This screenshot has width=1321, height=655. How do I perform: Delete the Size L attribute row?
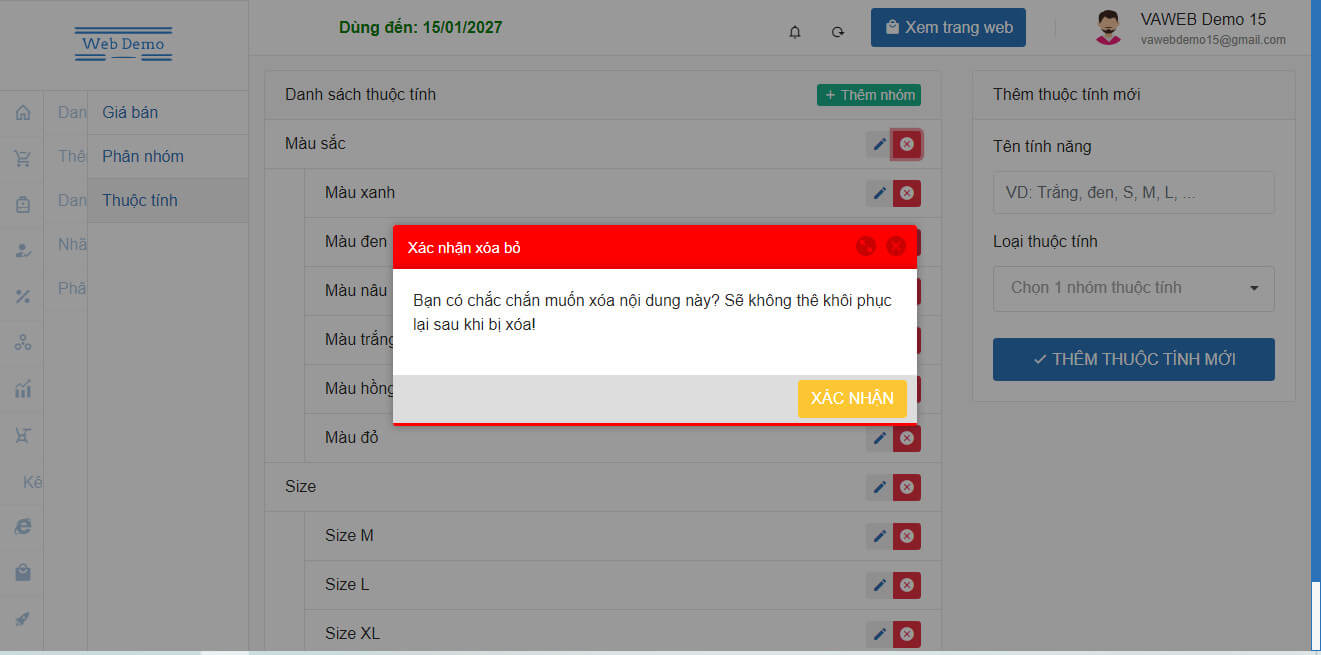pyautogui.click(x=907, y=585)
